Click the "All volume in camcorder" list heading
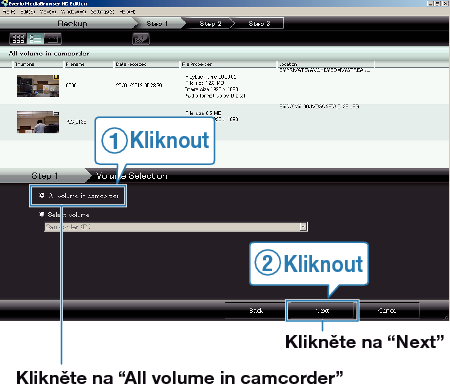Screen dimensions: 450x389 49,53
